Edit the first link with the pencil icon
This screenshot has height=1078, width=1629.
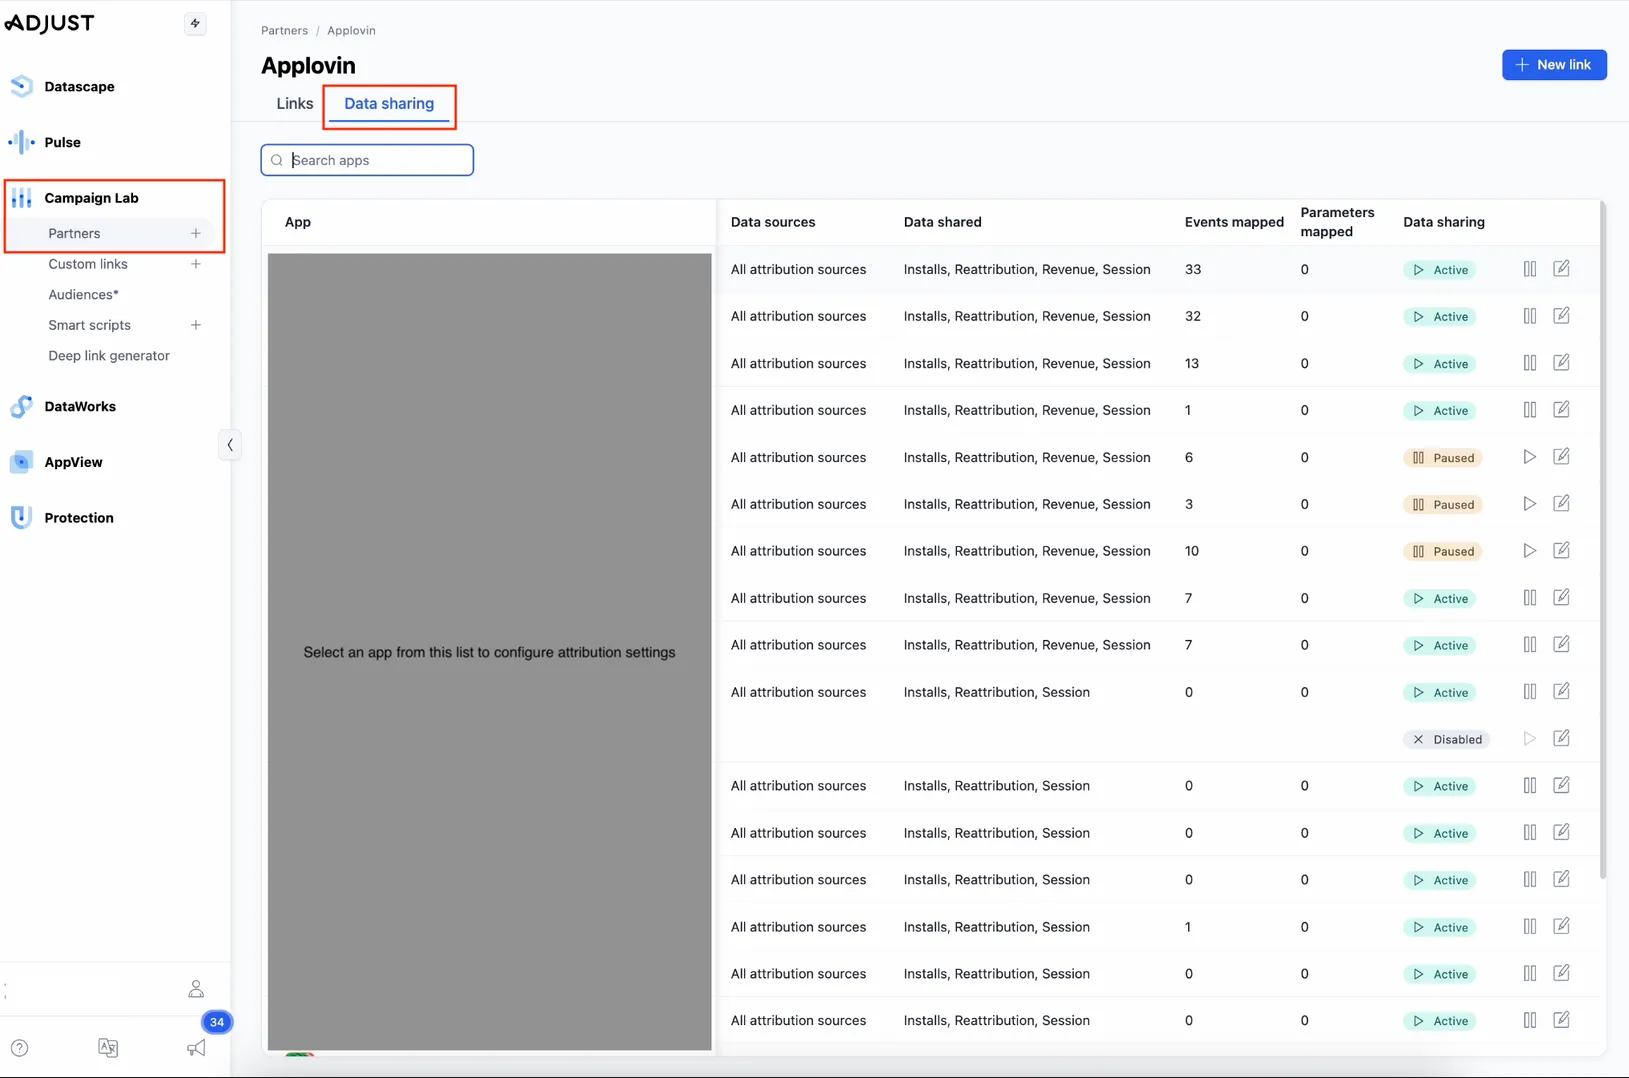[1561, 268]
